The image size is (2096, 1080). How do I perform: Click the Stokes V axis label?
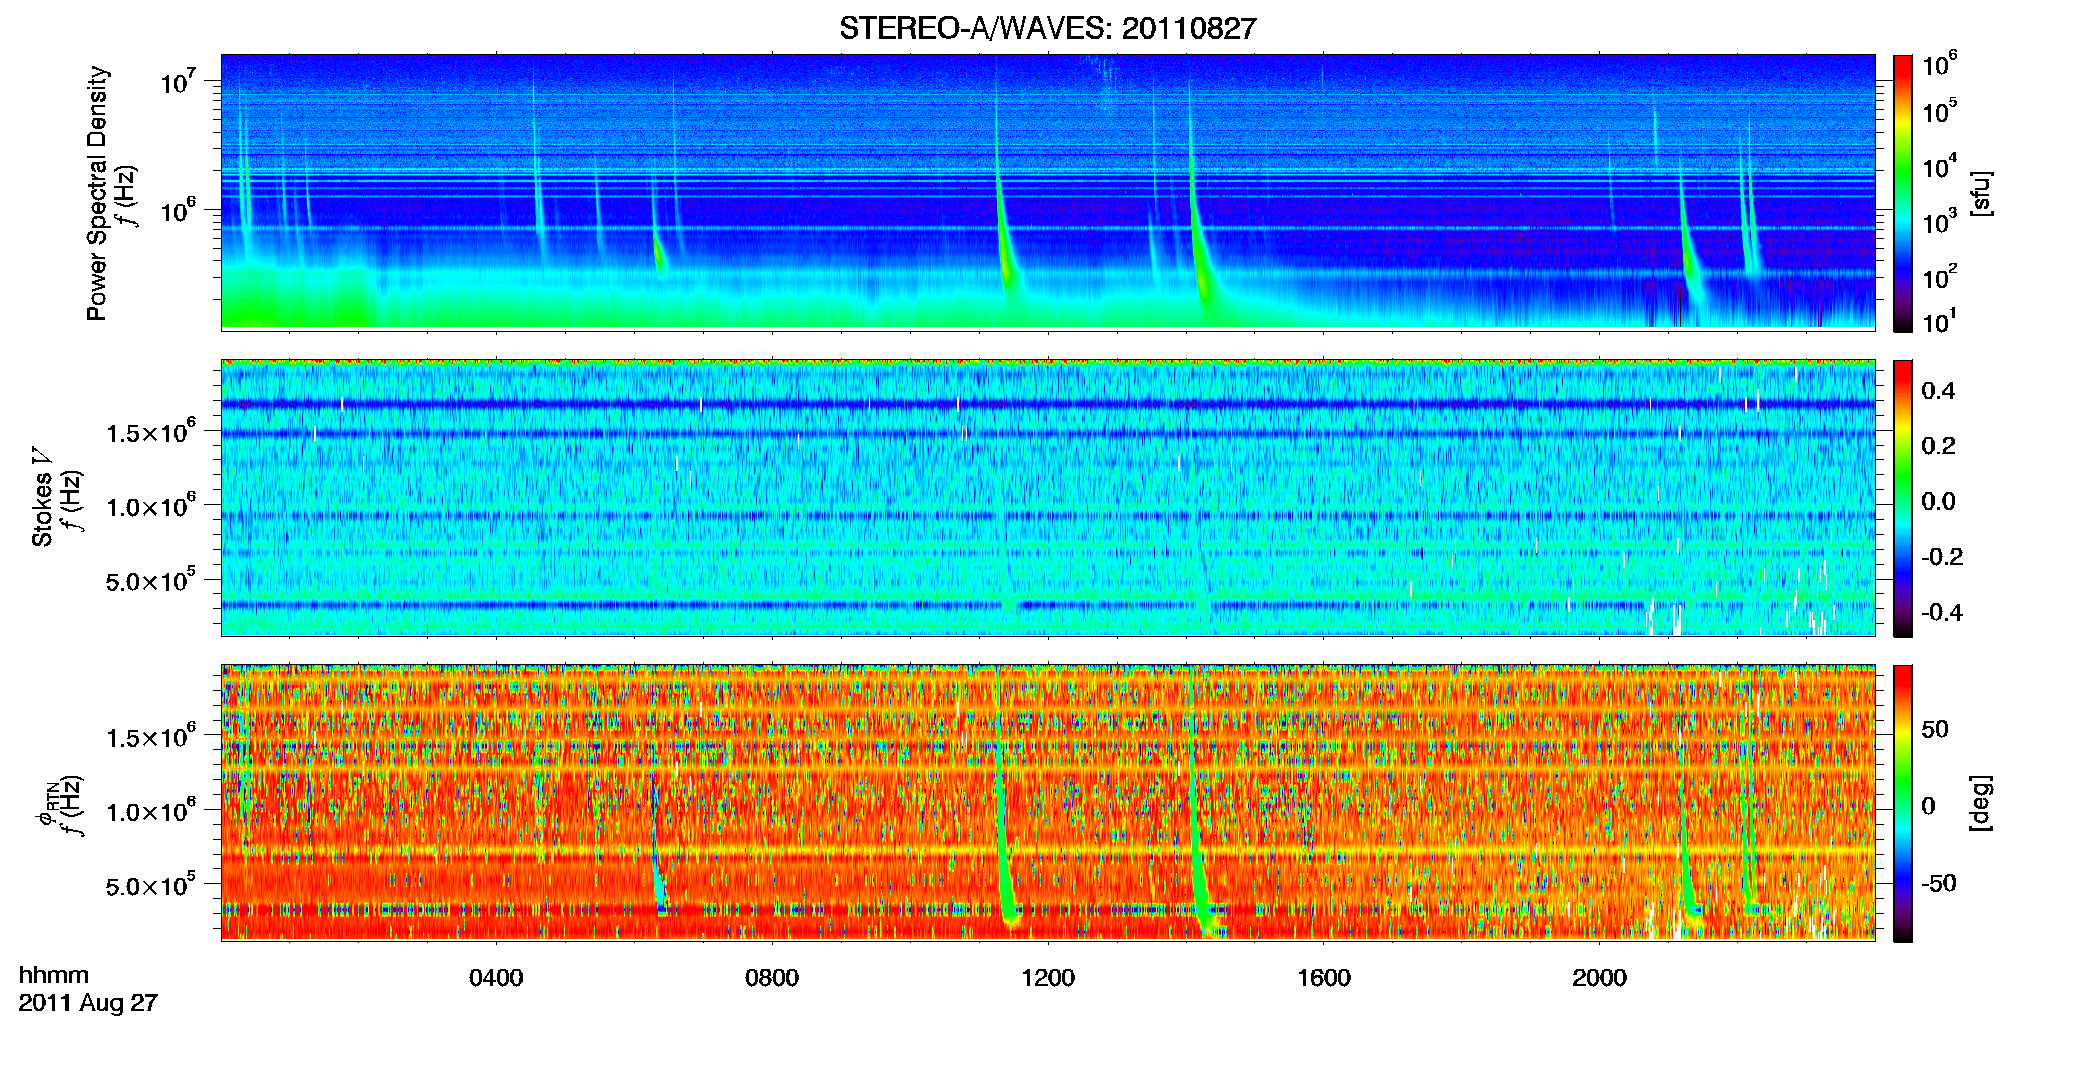[x=43, y=498]
